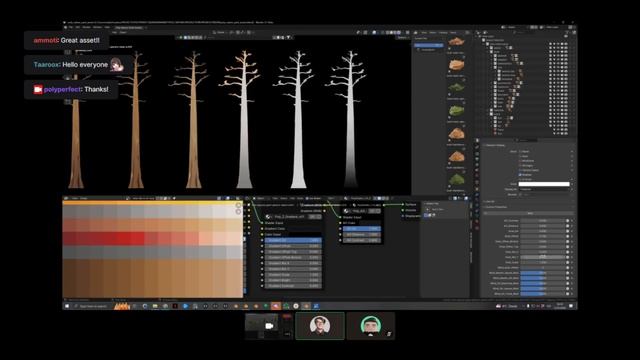Click ammoti's Great asset chat message

pyautogui.click(x=67, y=40)
